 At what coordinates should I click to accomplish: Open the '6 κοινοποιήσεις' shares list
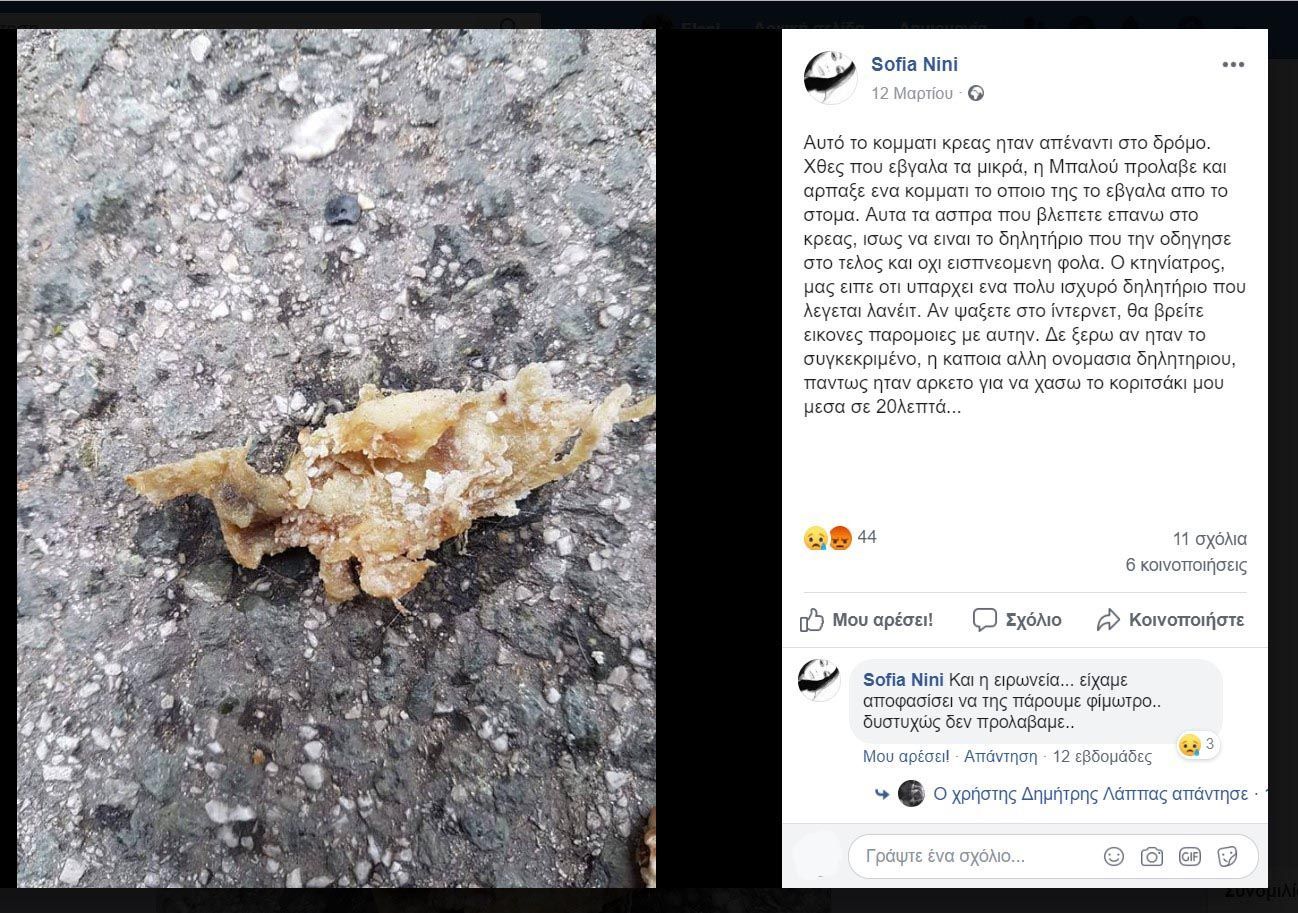coord(1186,566)
